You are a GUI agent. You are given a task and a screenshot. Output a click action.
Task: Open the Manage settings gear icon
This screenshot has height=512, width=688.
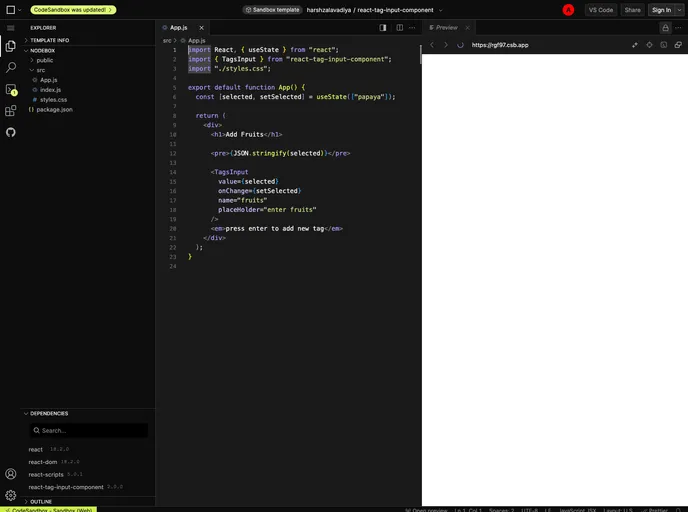tap(11, 495)
